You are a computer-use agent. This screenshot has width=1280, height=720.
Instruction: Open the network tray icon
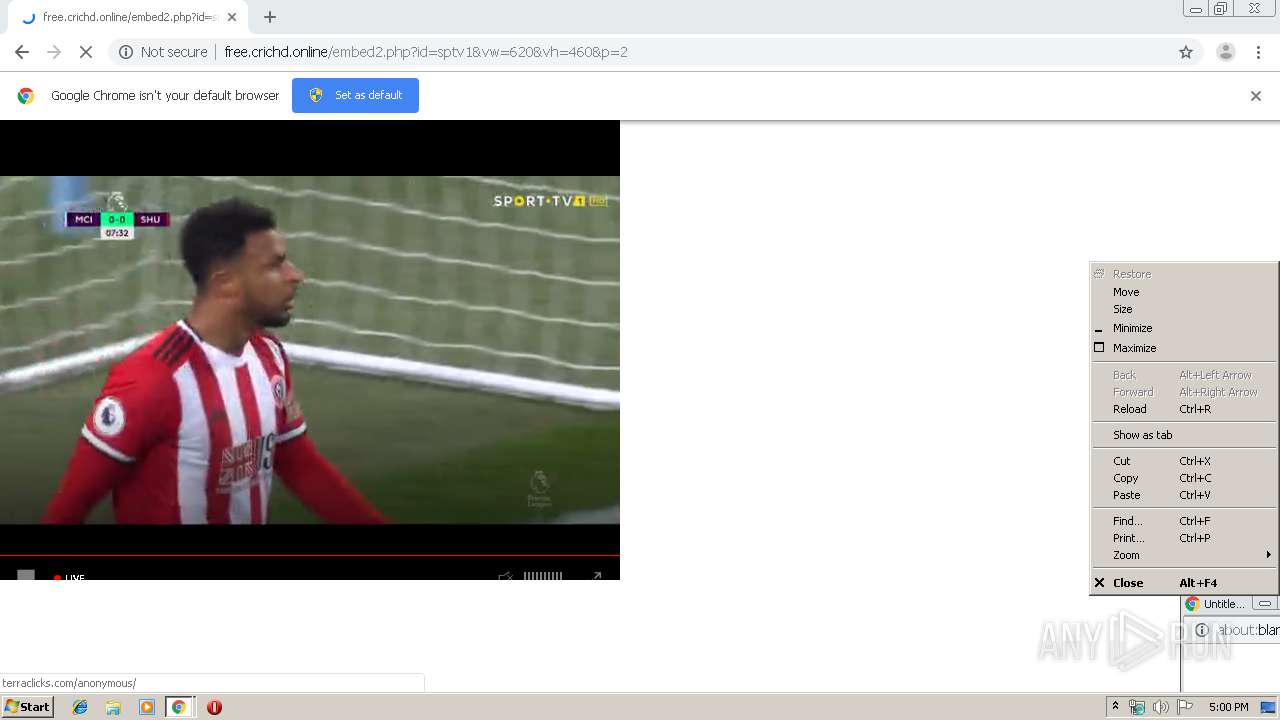click(1136, 707)
